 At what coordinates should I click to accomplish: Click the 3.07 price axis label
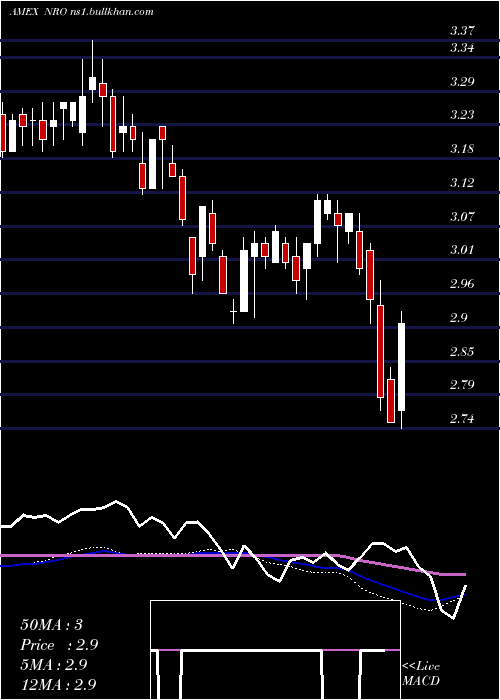point(462,217)
